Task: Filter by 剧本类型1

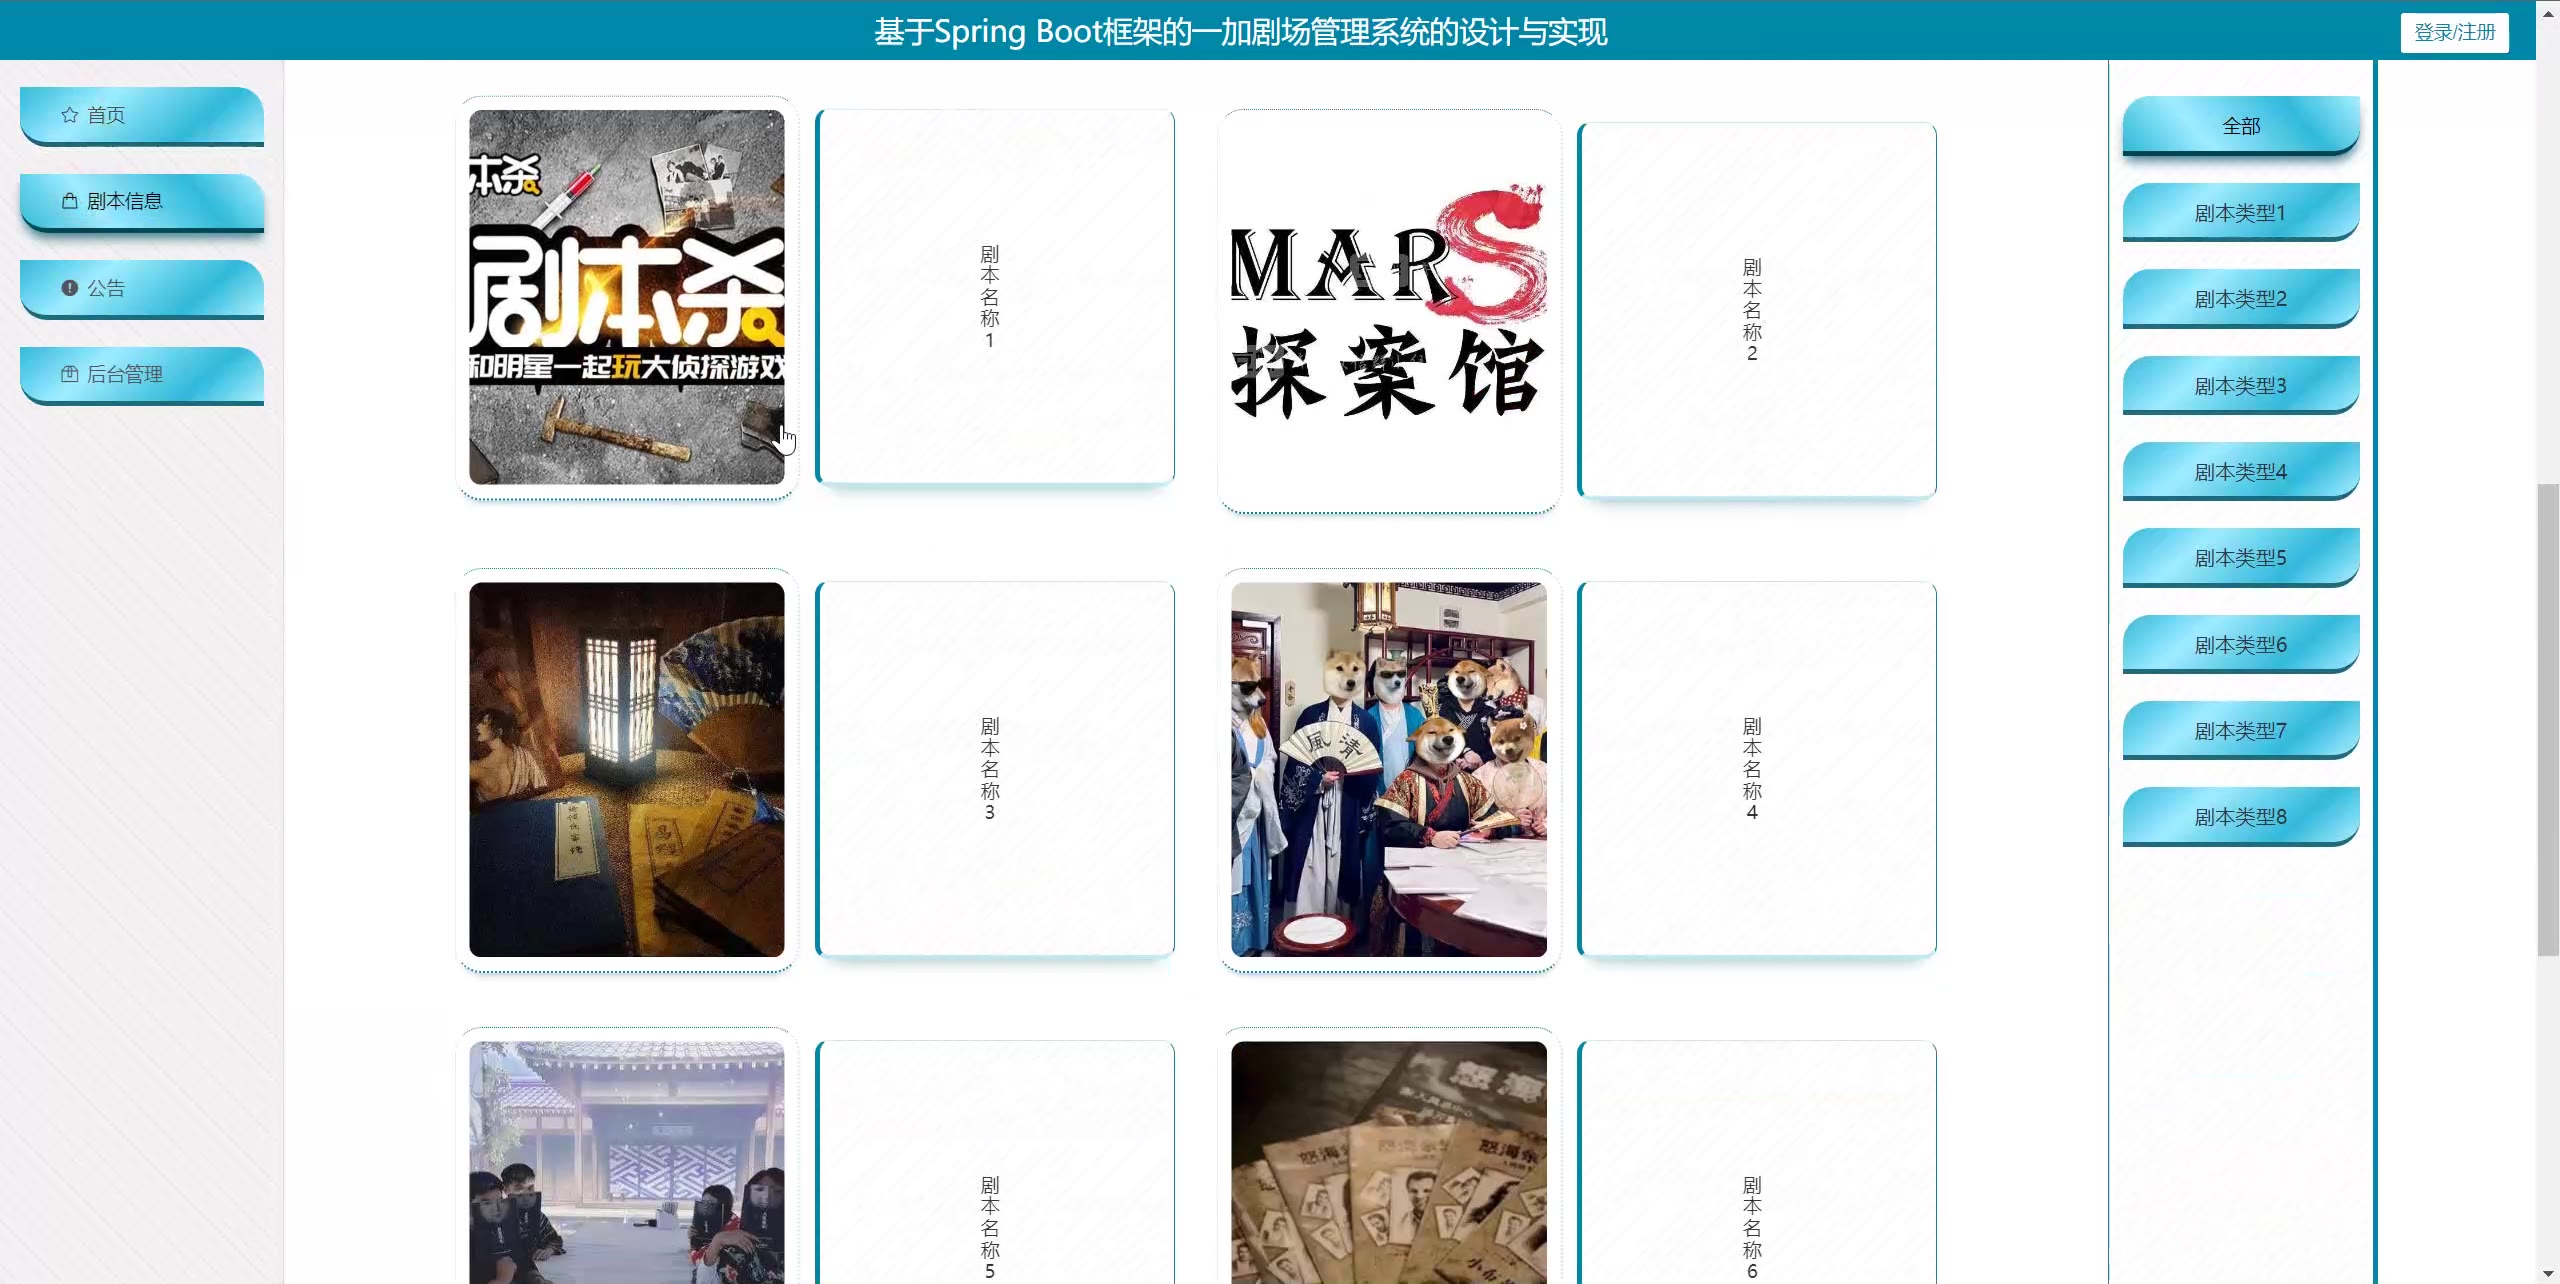Action: click(x=2240, y=212)
